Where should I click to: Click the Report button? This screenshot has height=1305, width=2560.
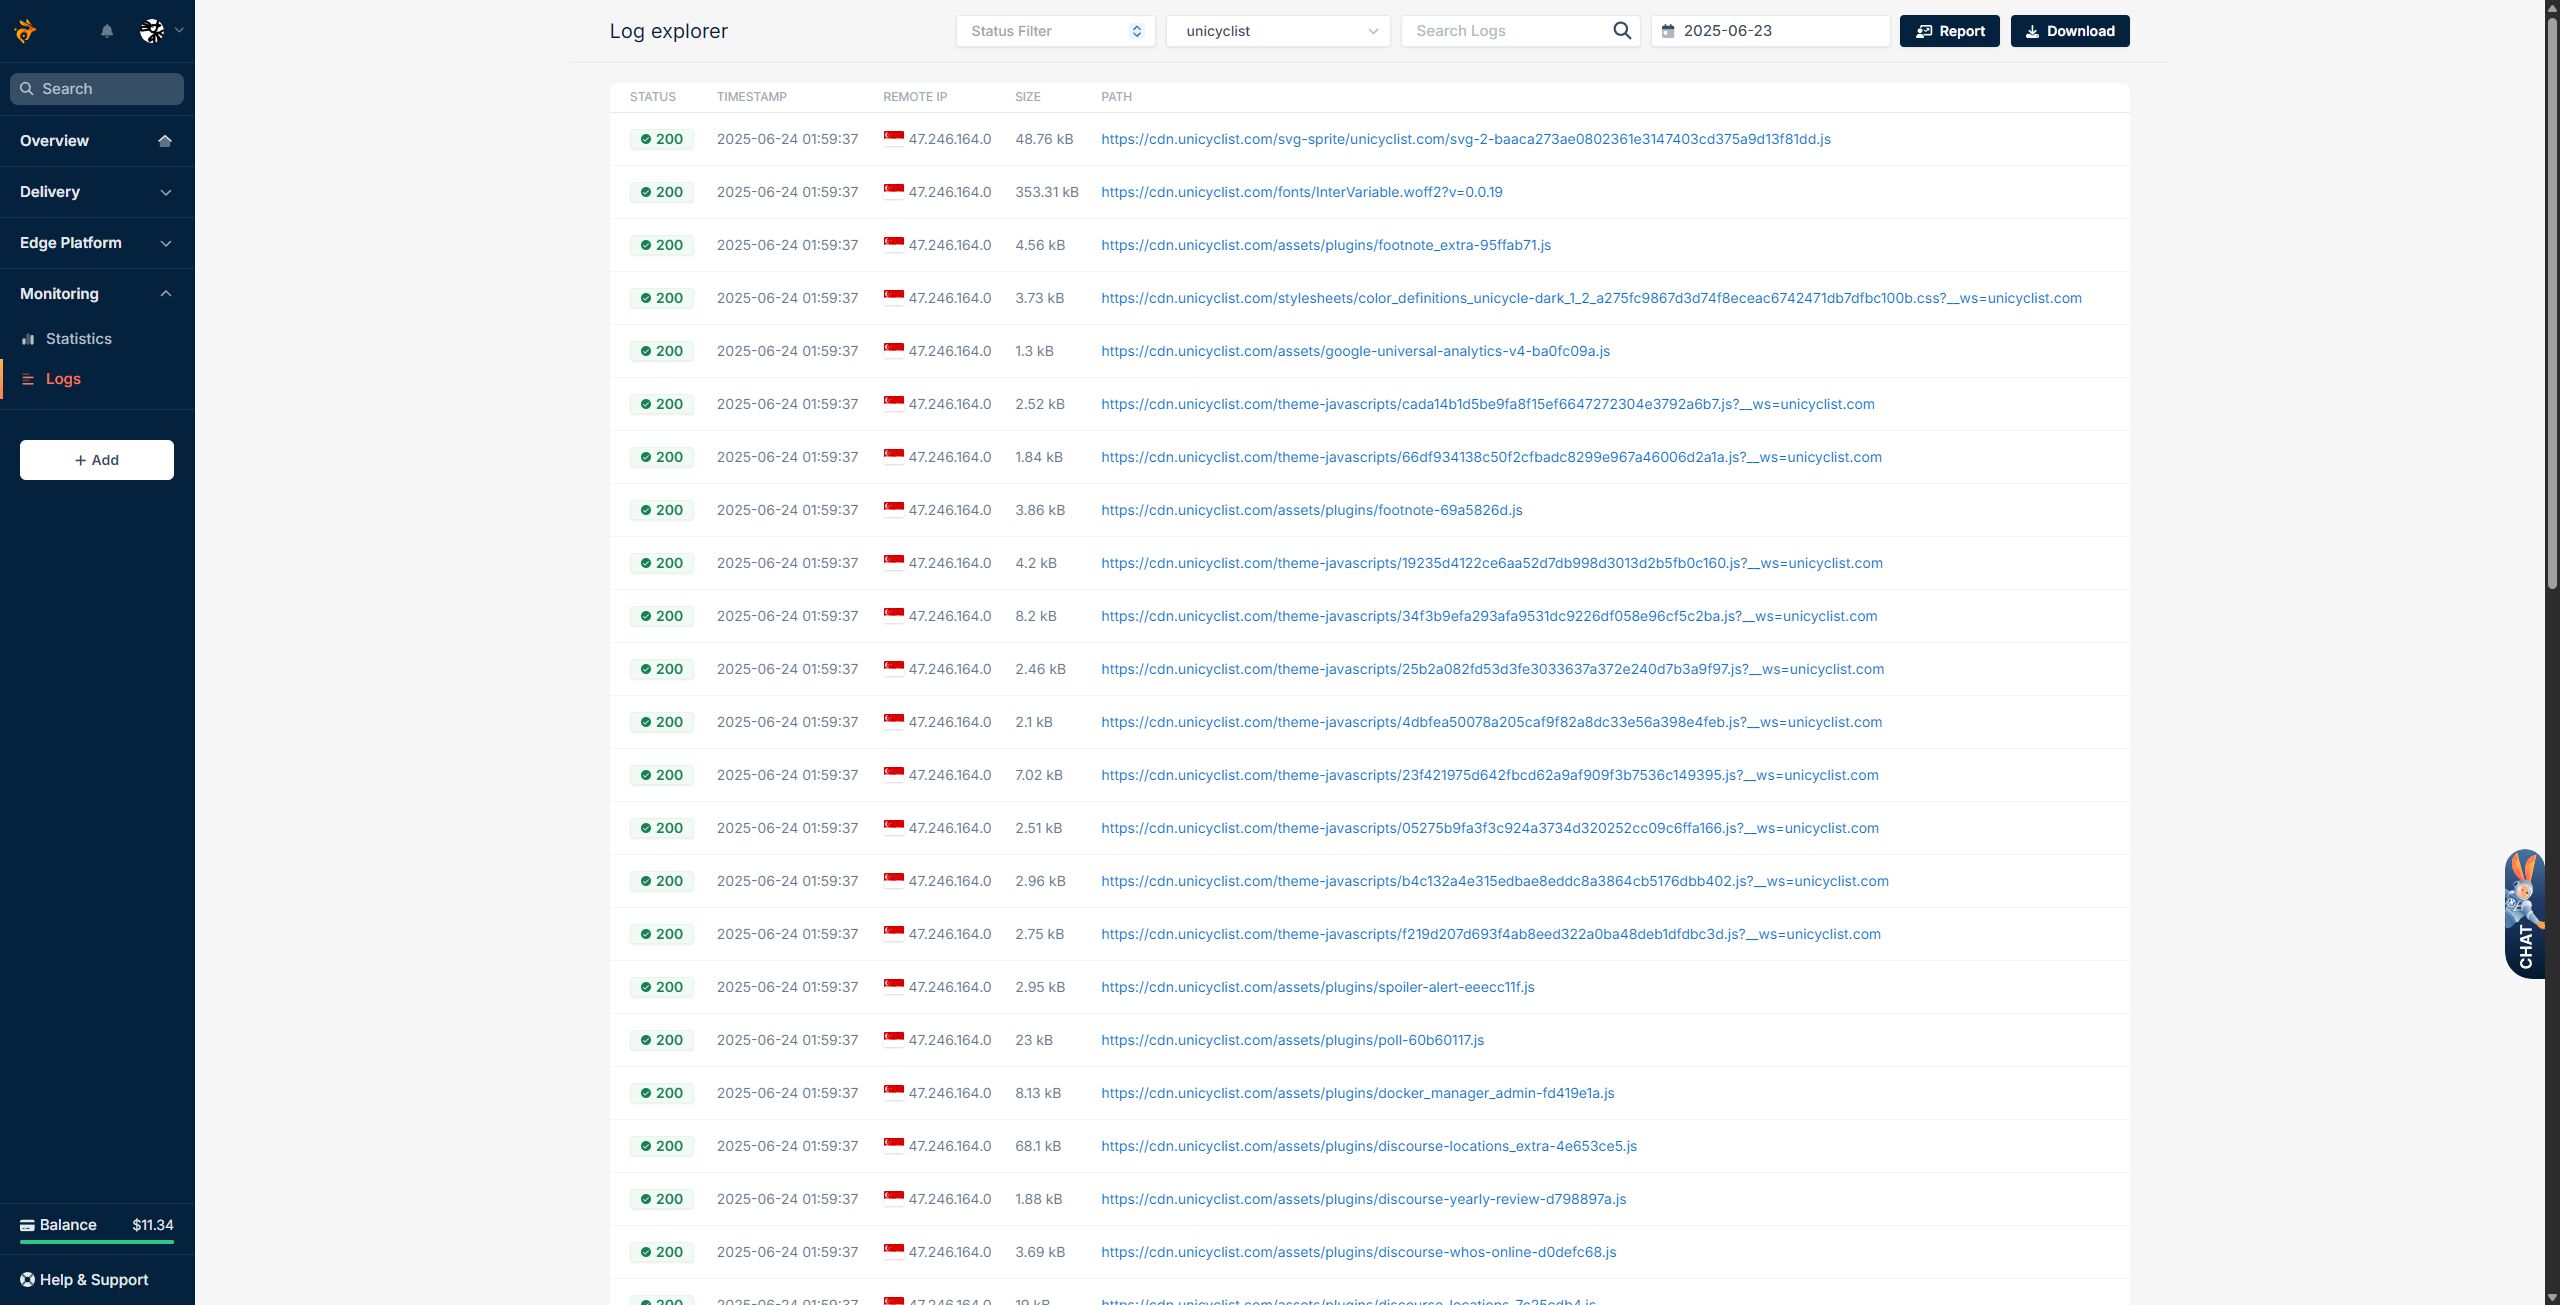(1949, 31)
